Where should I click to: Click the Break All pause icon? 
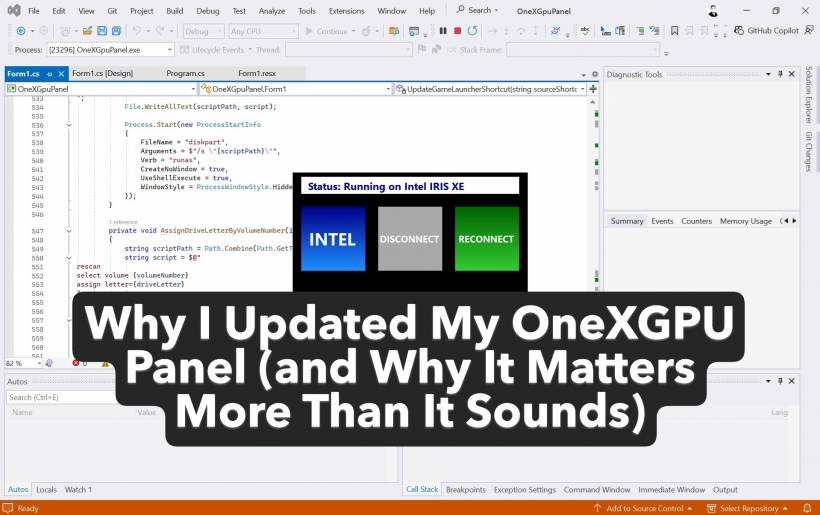443,31
